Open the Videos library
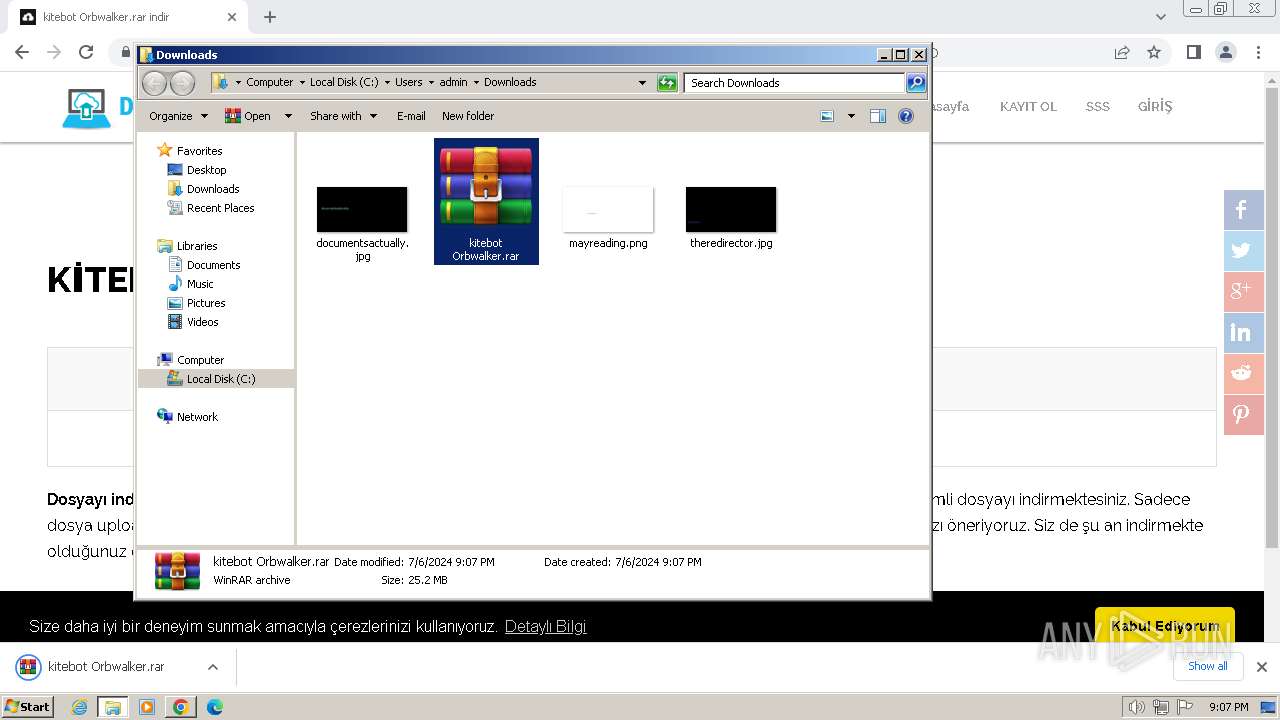 click(x=202, y=322)
